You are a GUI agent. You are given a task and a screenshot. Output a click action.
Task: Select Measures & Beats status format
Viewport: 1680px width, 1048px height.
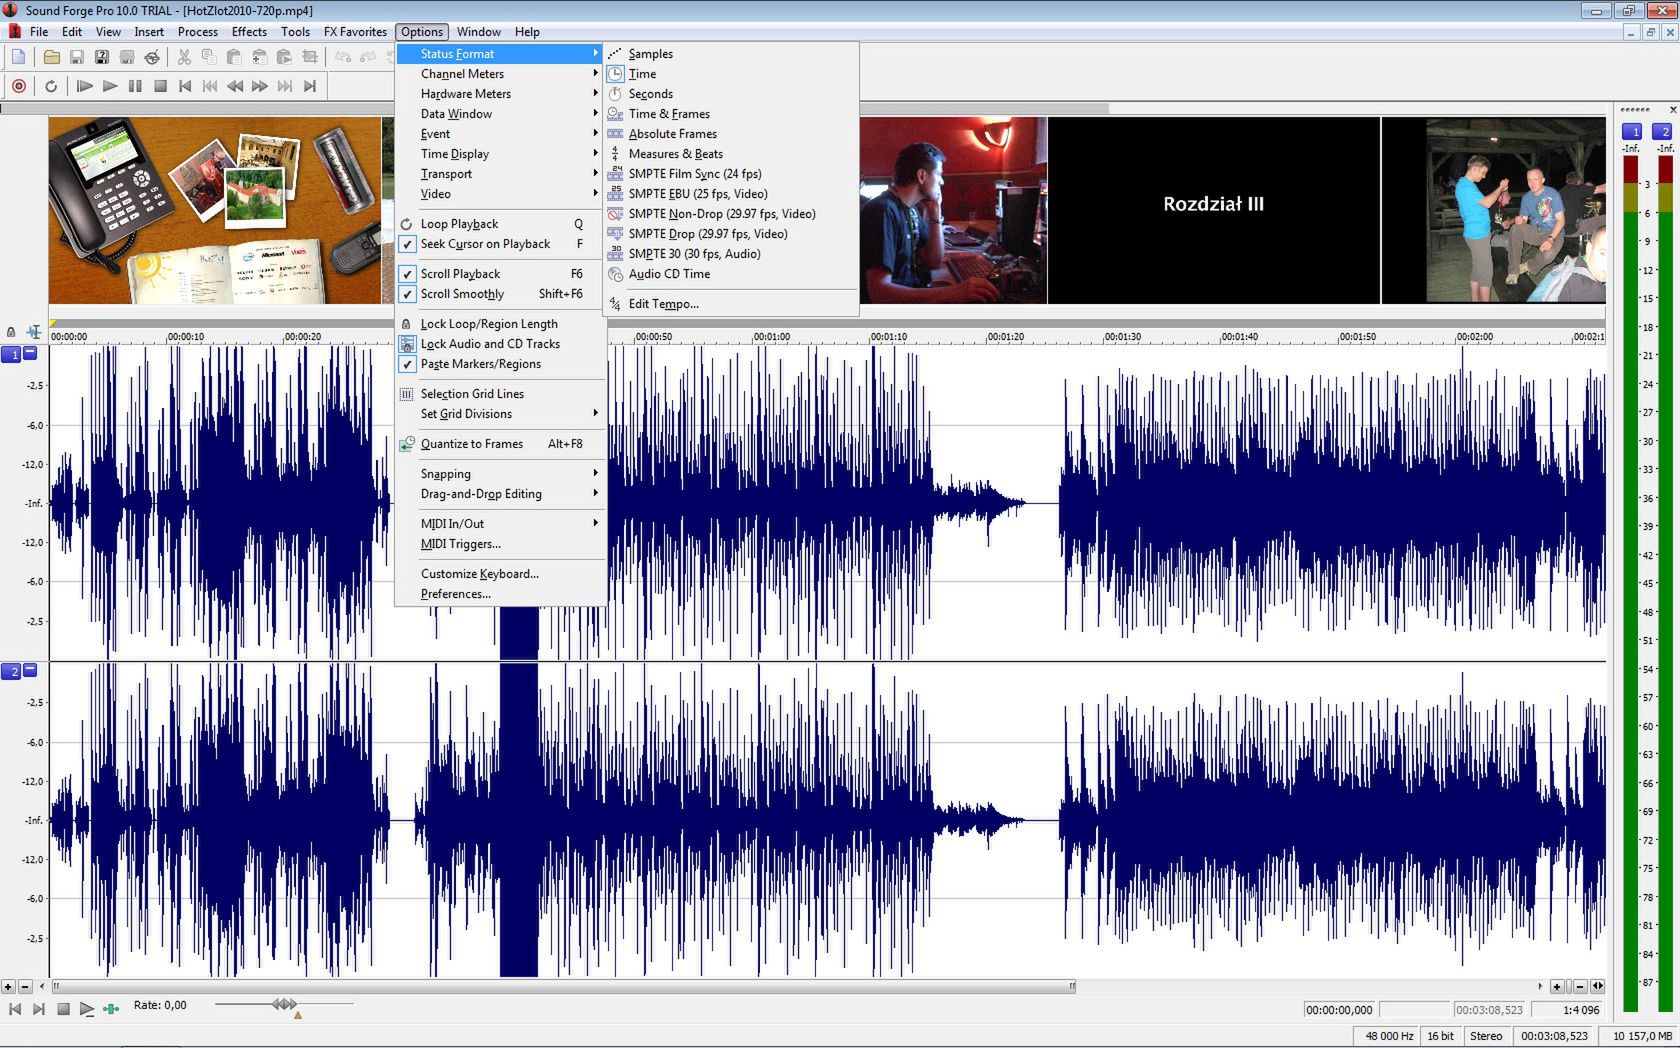click(x=731, y=154)
